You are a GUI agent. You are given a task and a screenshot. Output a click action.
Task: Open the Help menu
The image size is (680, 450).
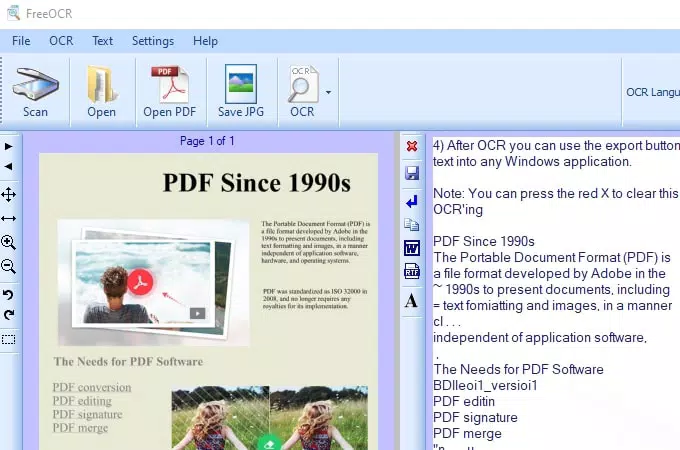tap(206, 41)
